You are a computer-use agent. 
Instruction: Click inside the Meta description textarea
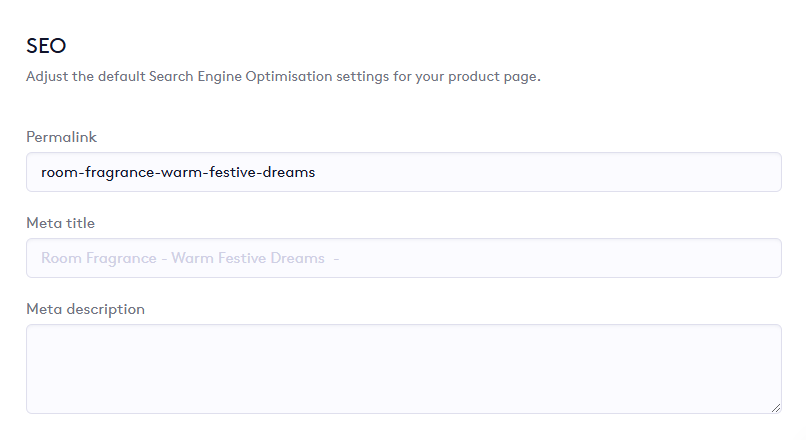(x=403, y=368)
